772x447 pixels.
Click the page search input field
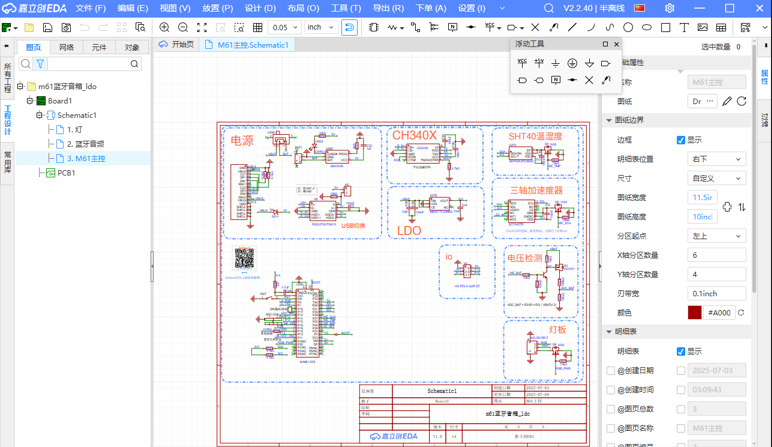coord(89,64)
